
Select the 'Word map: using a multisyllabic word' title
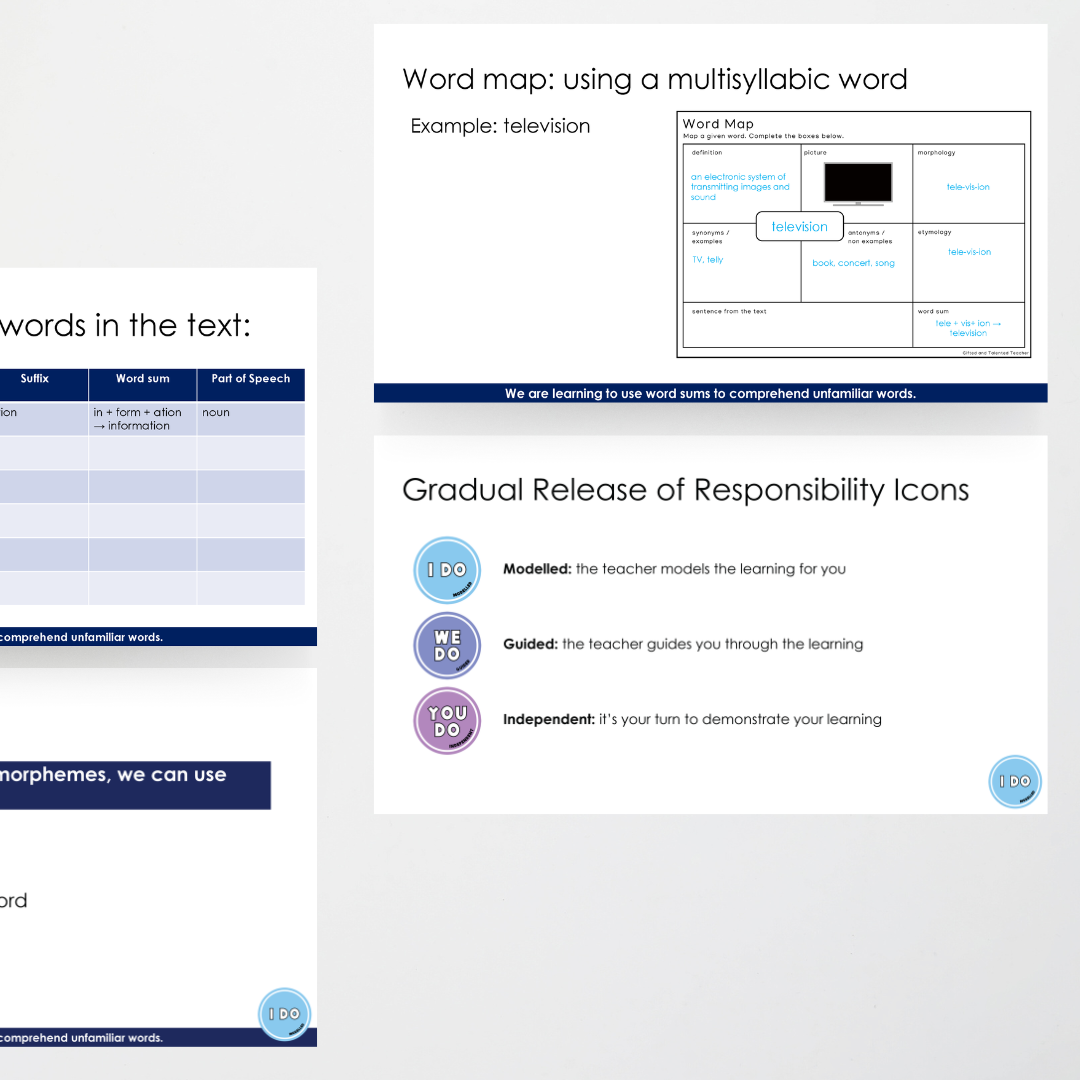click(x=654, y=79)
